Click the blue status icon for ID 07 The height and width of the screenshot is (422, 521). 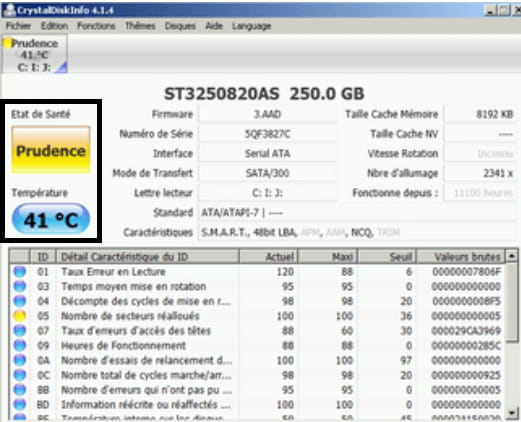(x=20, y=330)
